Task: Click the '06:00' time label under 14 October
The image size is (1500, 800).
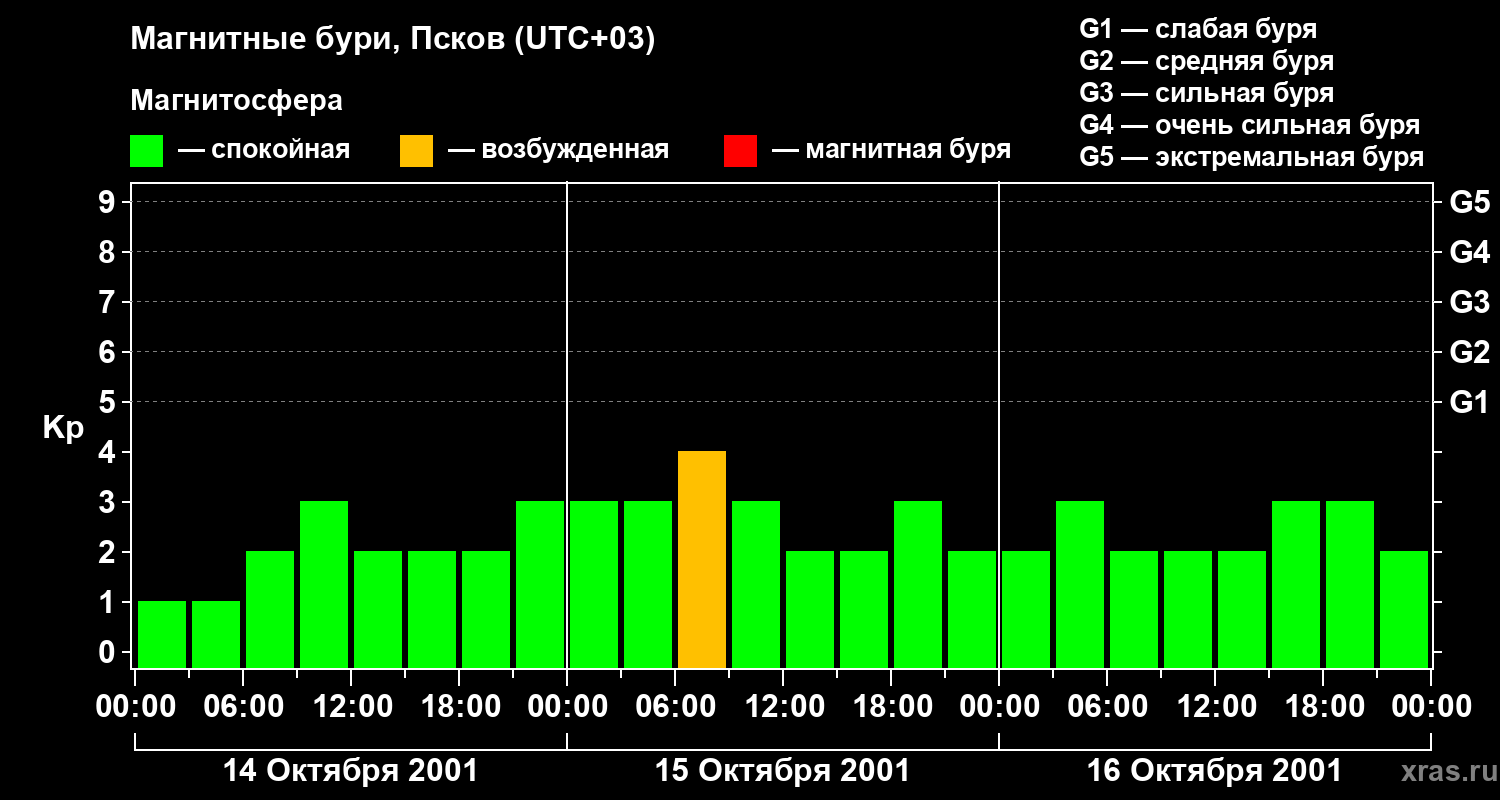Action: [x=243, y=707]
